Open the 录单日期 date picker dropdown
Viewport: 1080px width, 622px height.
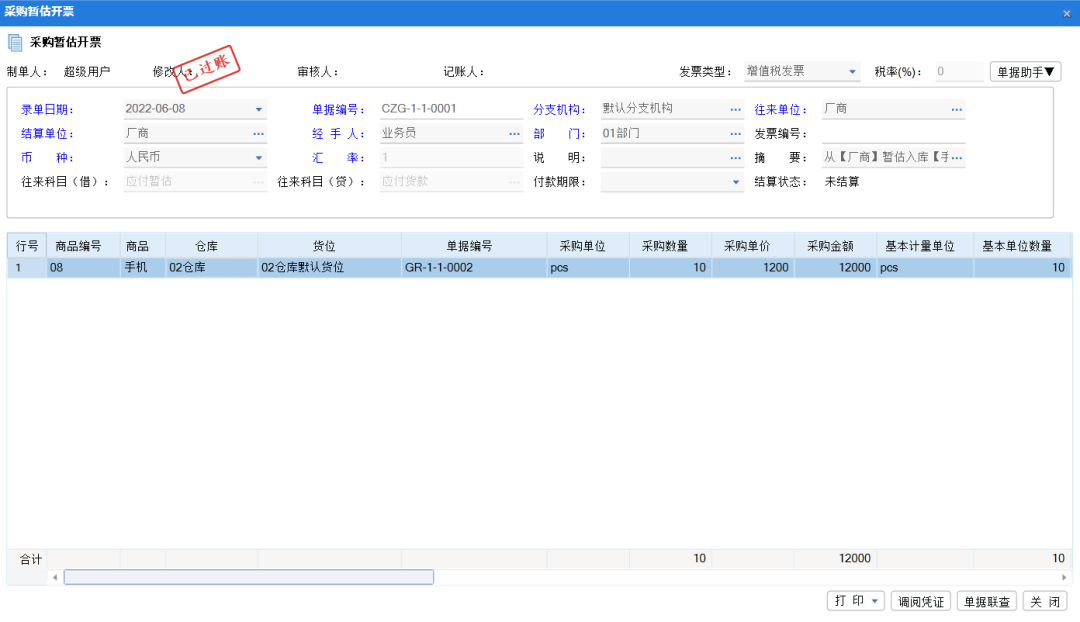(258, 108)
